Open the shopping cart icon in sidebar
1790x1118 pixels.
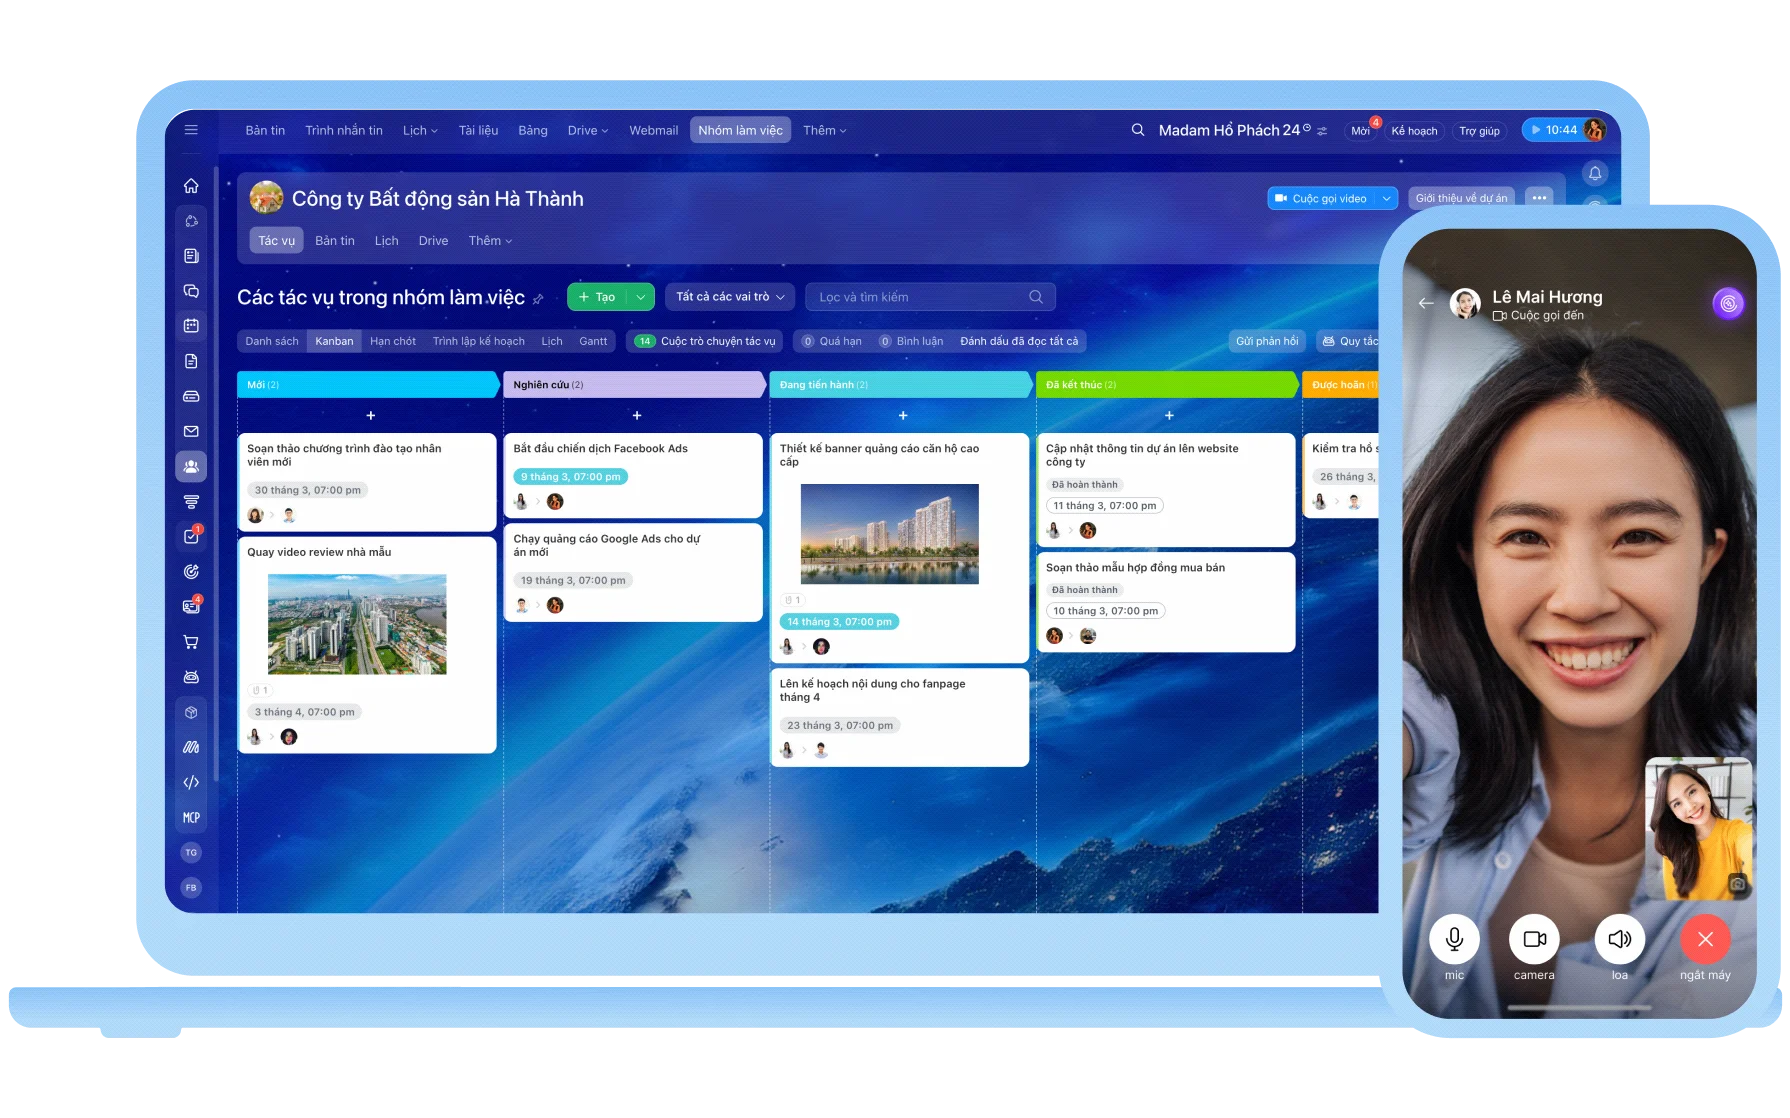pyautogui.click(x=191, y=642)
